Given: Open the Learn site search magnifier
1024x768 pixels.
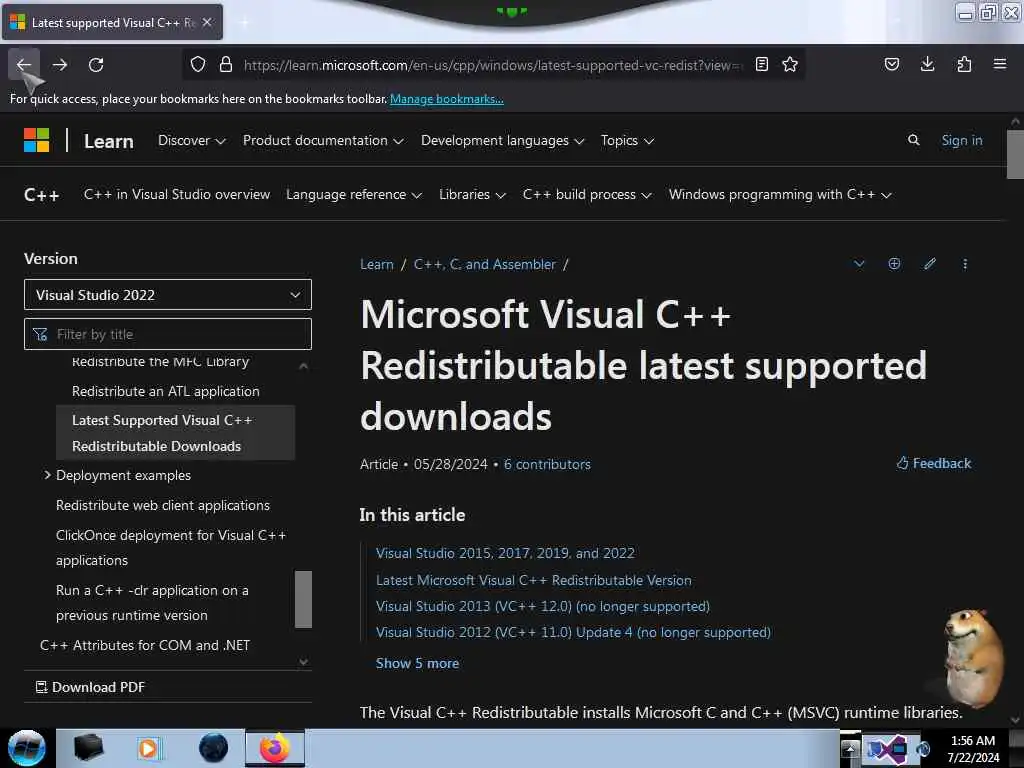Looking at the screenshot, I should pos(914,140).
